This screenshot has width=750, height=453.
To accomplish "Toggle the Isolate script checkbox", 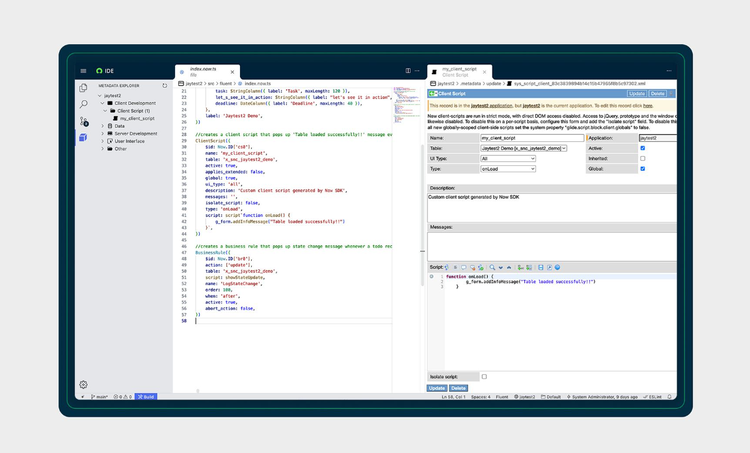I will point(485,377).
